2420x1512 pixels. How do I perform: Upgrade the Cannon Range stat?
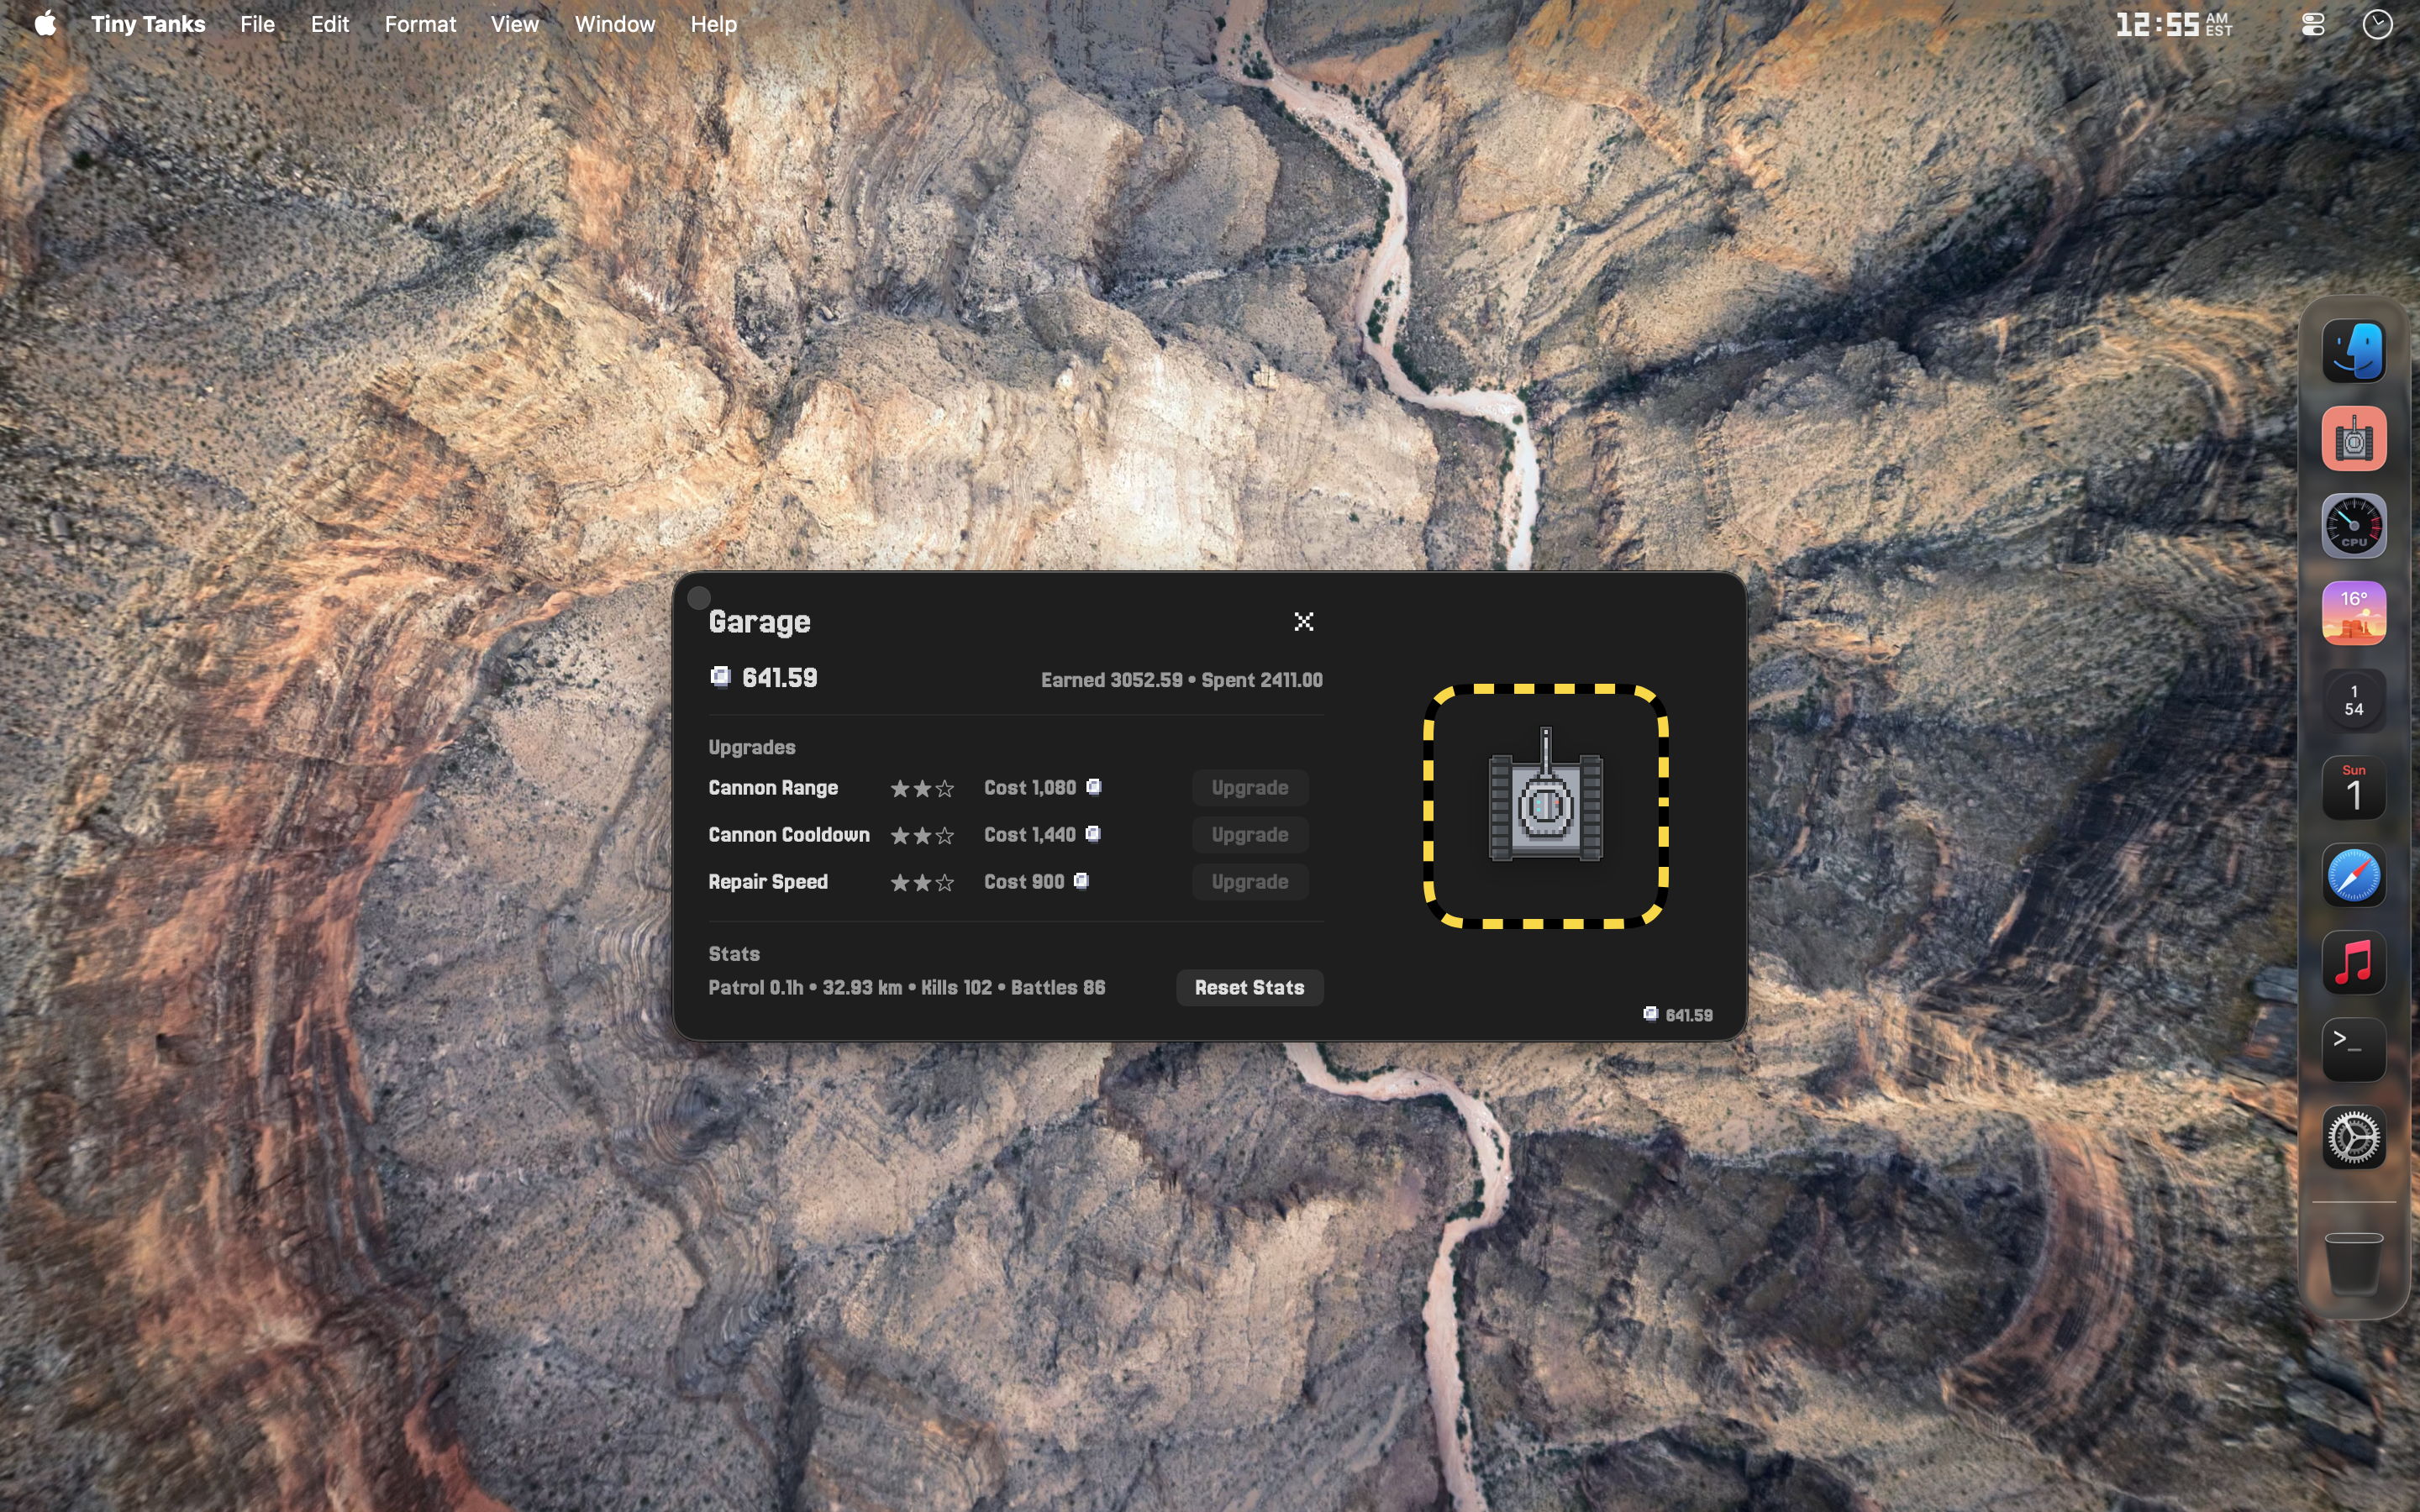click(x=1249, y=788)
